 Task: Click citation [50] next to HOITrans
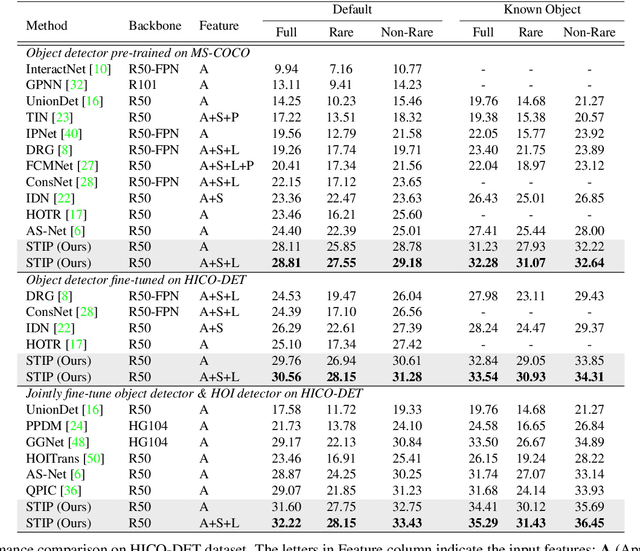[x=95, y=458]
